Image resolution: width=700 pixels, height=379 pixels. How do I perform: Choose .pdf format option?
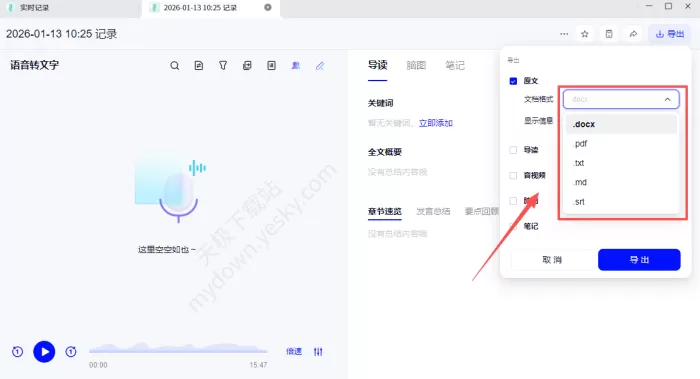click(x=621, y=144)
